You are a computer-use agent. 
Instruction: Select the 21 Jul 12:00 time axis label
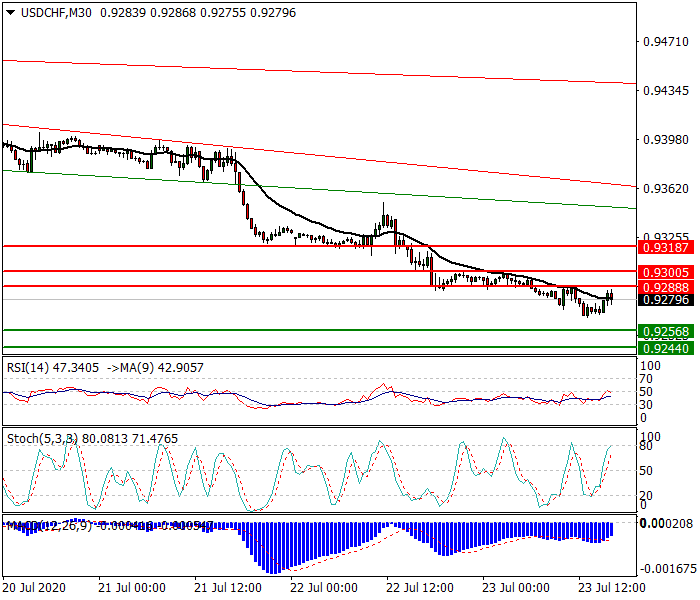[228, 588]
